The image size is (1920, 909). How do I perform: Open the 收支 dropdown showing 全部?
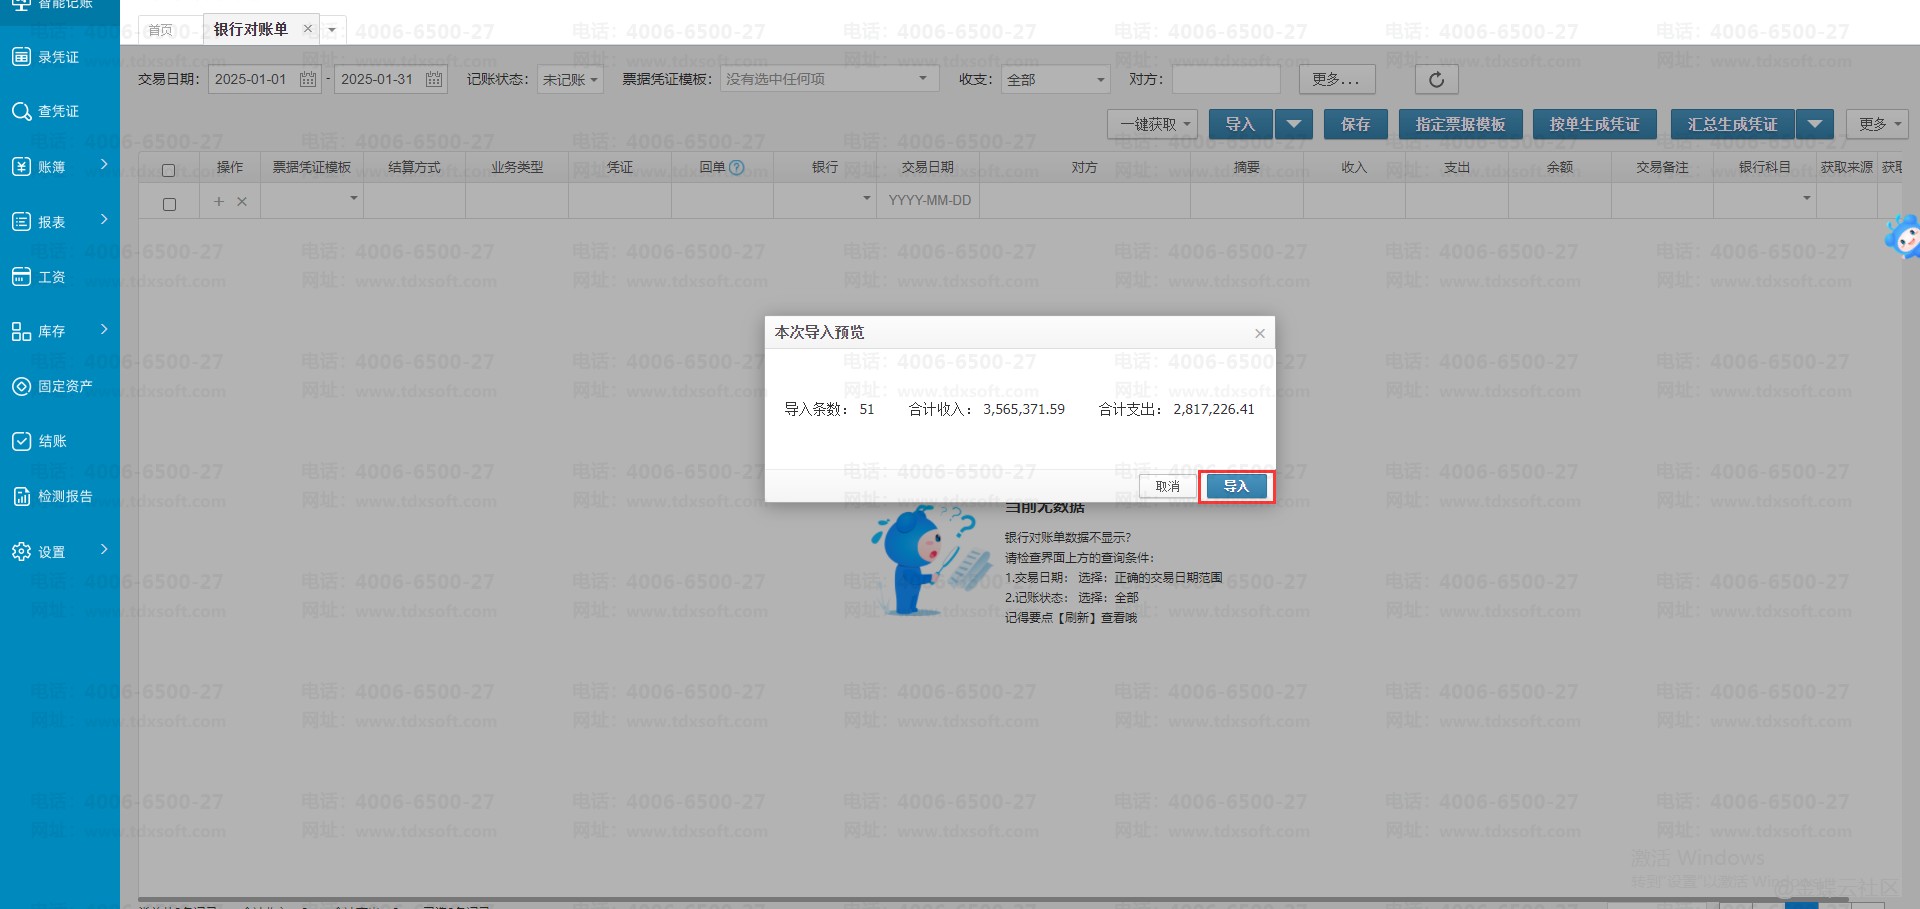(x=1055, y=80)
